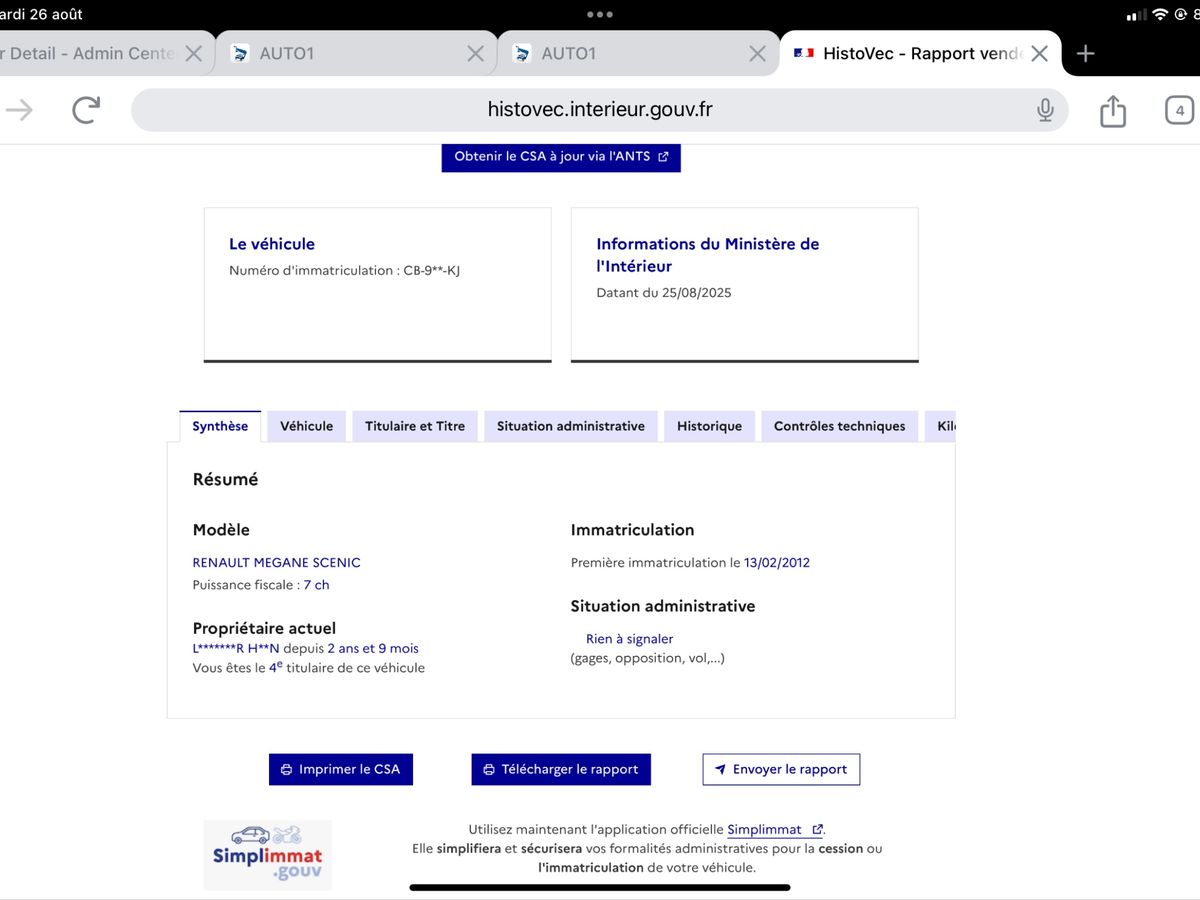Open the share sheet

pos(1113,110)
